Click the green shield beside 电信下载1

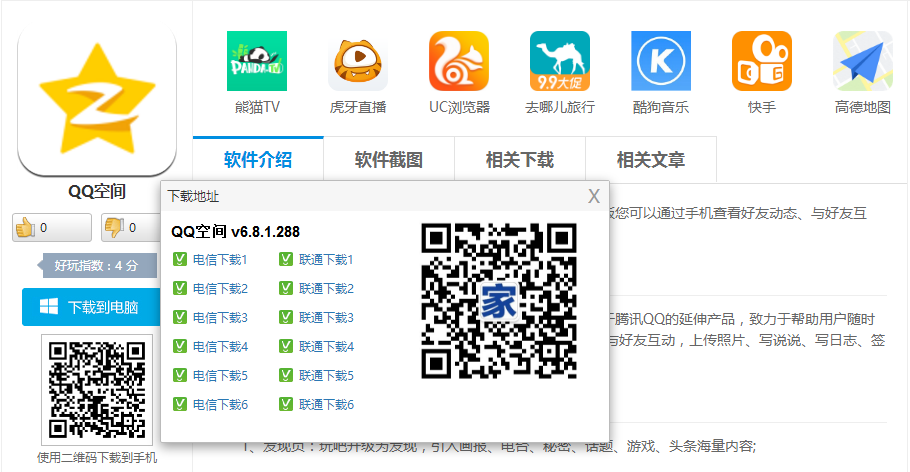click(179, 259)
